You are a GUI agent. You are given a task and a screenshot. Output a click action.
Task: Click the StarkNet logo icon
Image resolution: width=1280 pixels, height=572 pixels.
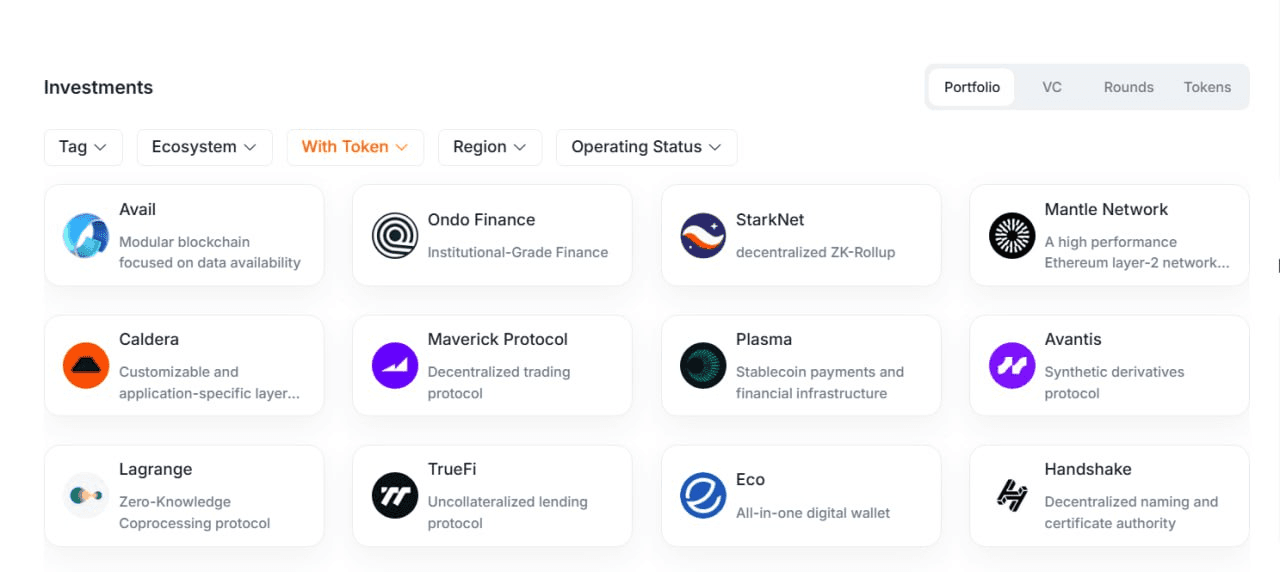(x=703, y=236)
